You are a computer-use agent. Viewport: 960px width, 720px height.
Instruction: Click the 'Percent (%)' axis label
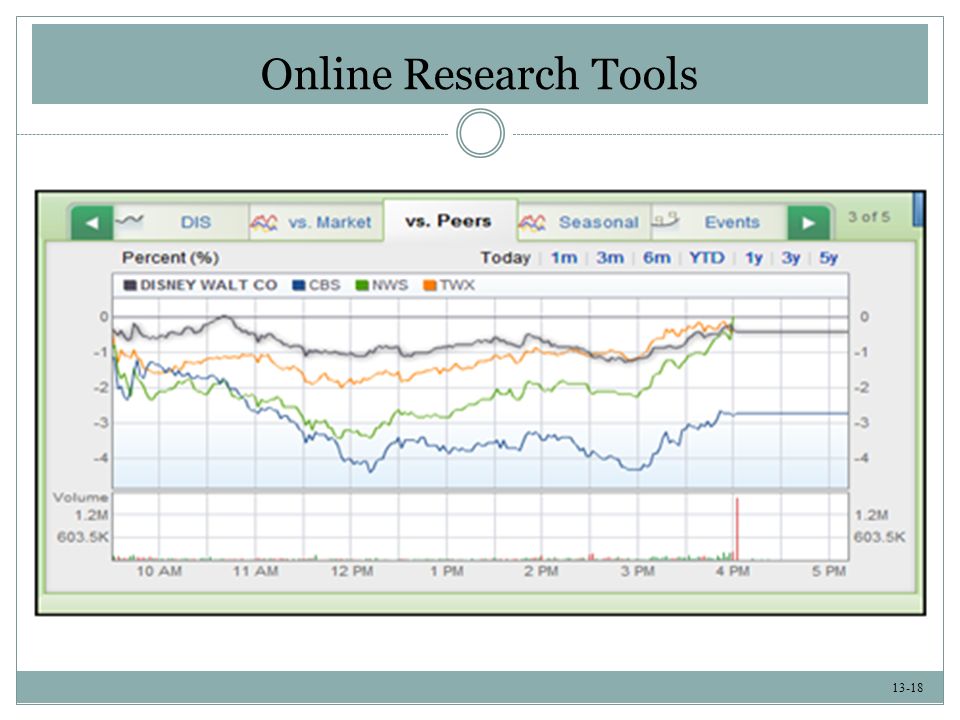tap(170, 258)
